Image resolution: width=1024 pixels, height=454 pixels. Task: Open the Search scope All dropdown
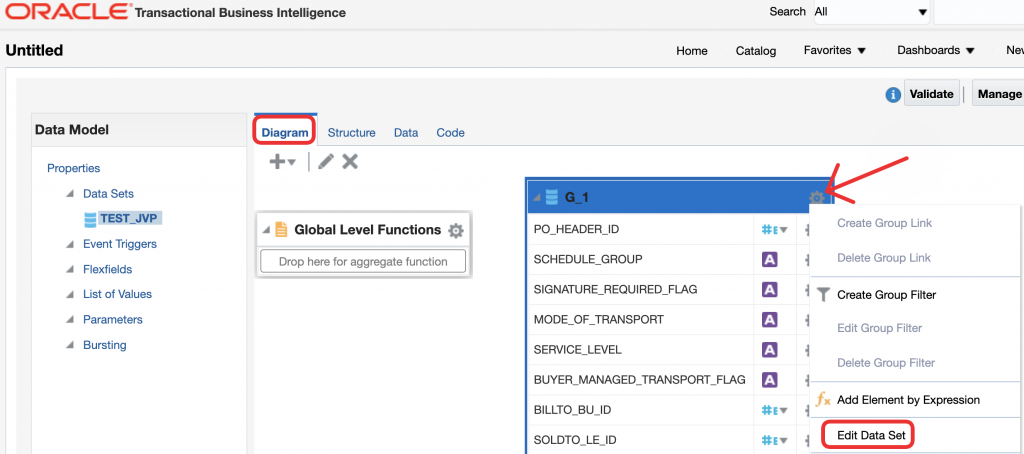point(870,12)
